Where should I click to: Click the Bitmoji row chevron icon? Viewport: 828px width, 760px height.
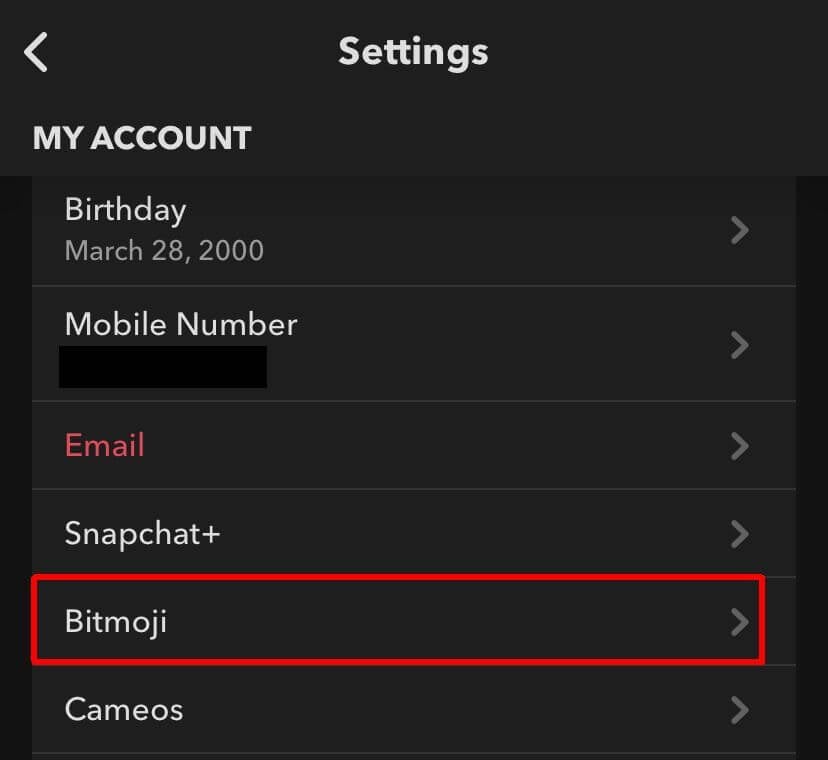coord(740,622)
